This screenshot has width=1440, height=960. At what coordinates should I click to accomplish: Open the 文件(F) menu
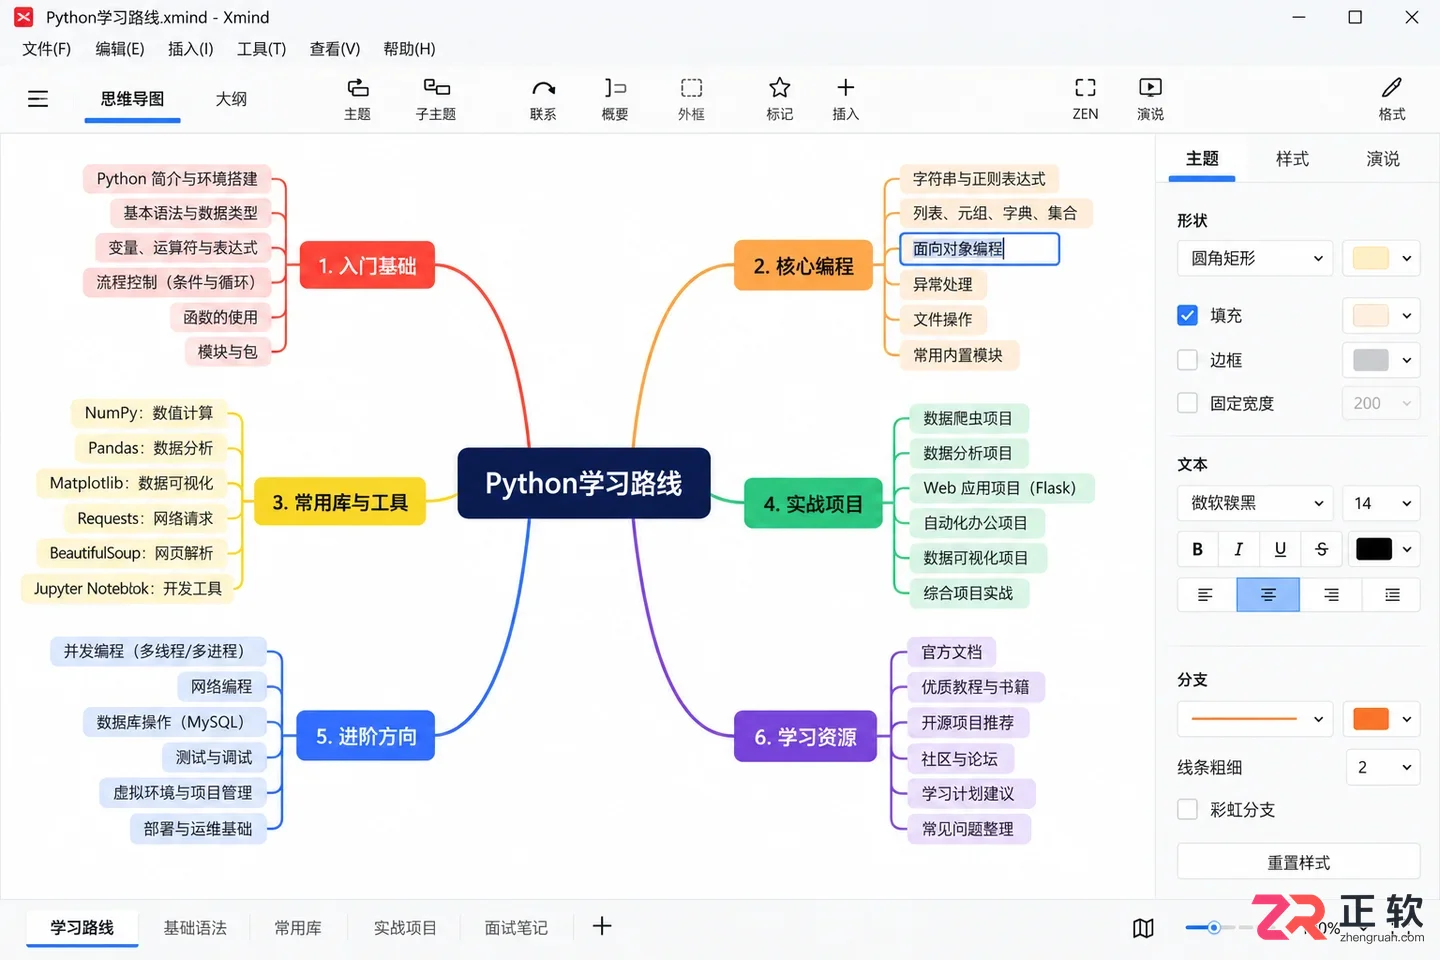[x=47, y=49]
